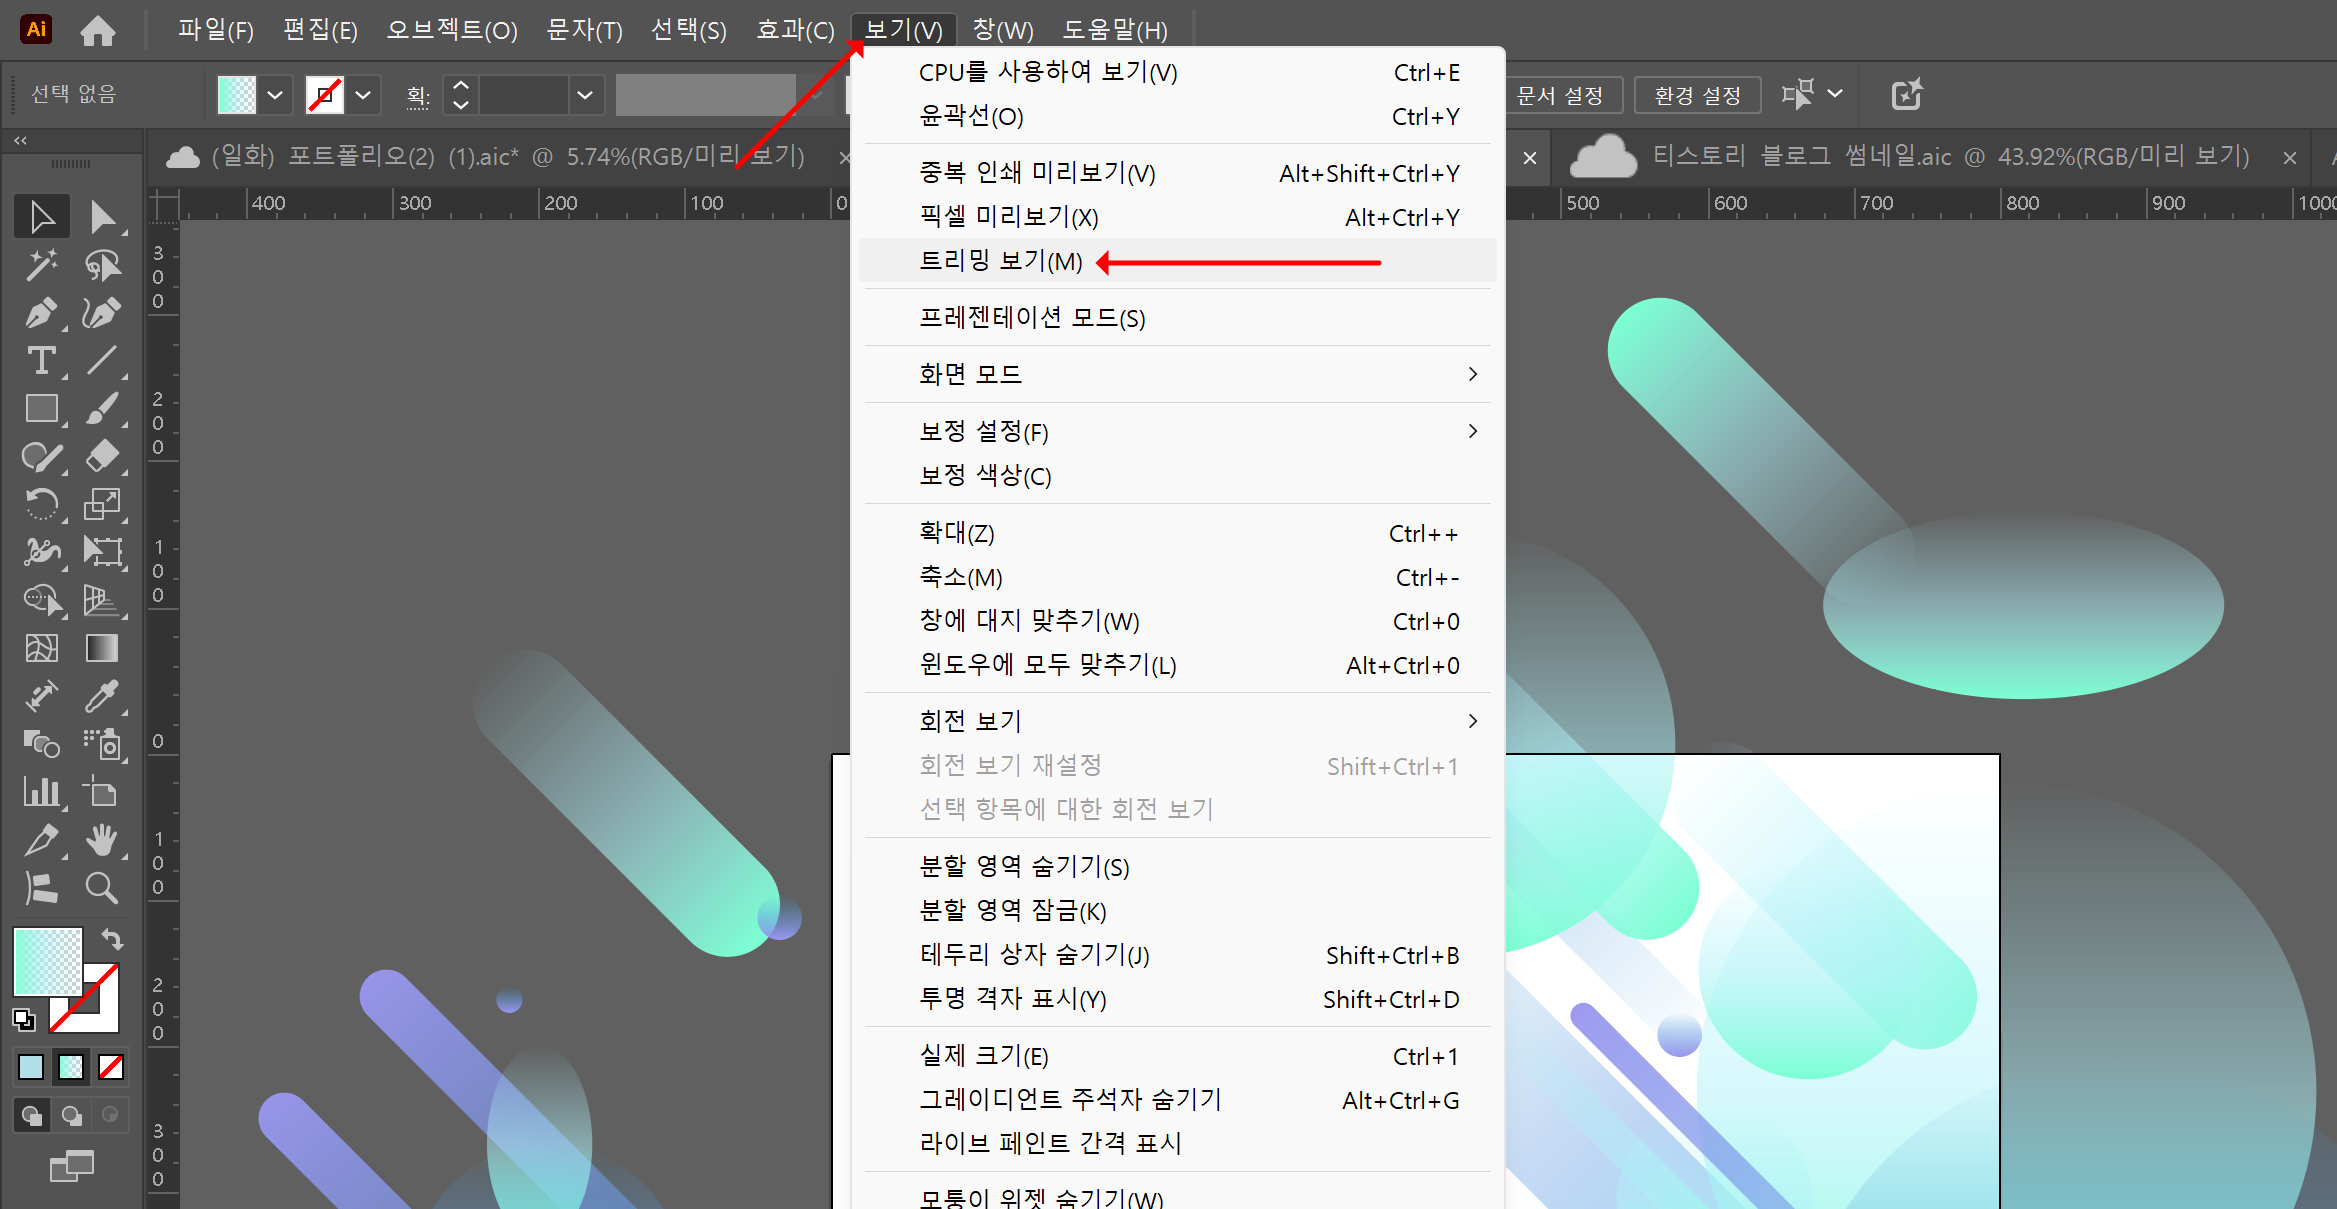Open the 창(W) menu
The height and width of the screenshot is (1209, 2337).
tap(1001, 30)
